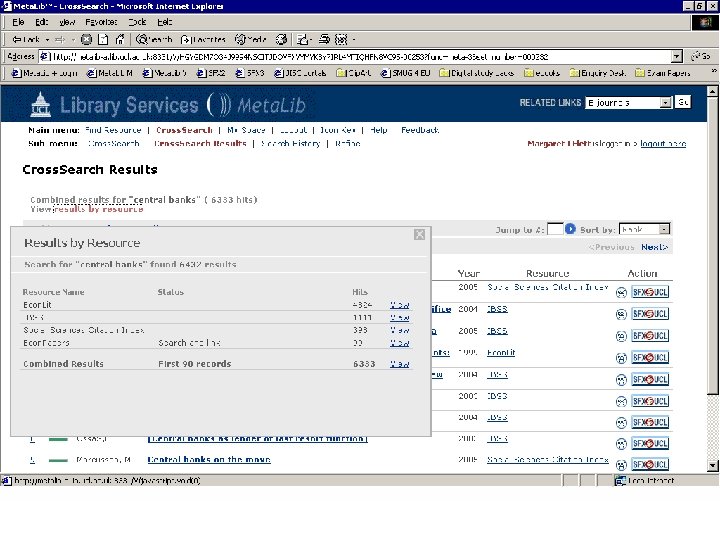Click the browser History icon
The width and height of the screenshot is (720, 540).
[281, 39]
